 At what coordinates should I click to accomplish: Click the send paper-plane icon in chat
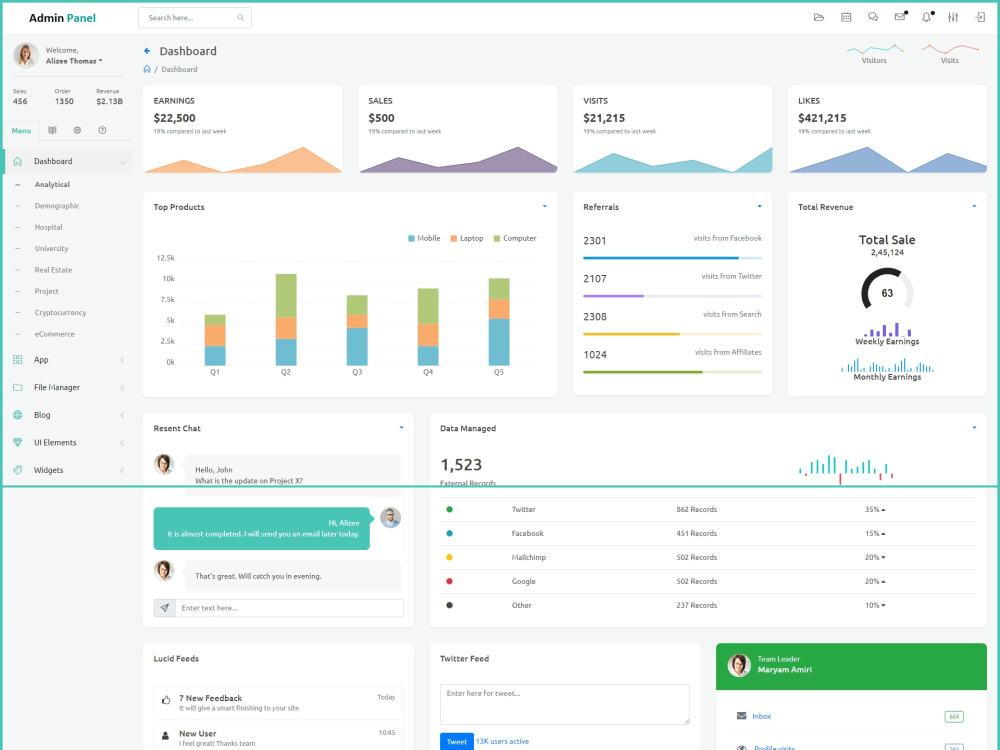[x=165, y=608]
